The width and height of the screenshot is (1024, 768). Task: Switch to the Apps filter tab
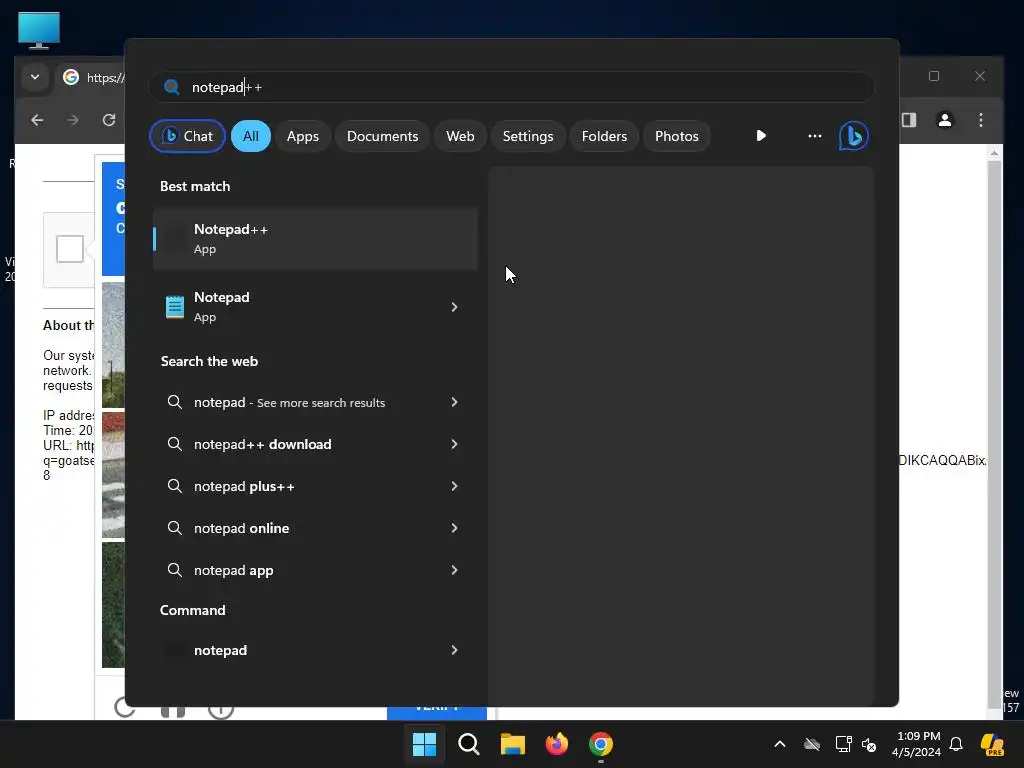pos(302,136)
